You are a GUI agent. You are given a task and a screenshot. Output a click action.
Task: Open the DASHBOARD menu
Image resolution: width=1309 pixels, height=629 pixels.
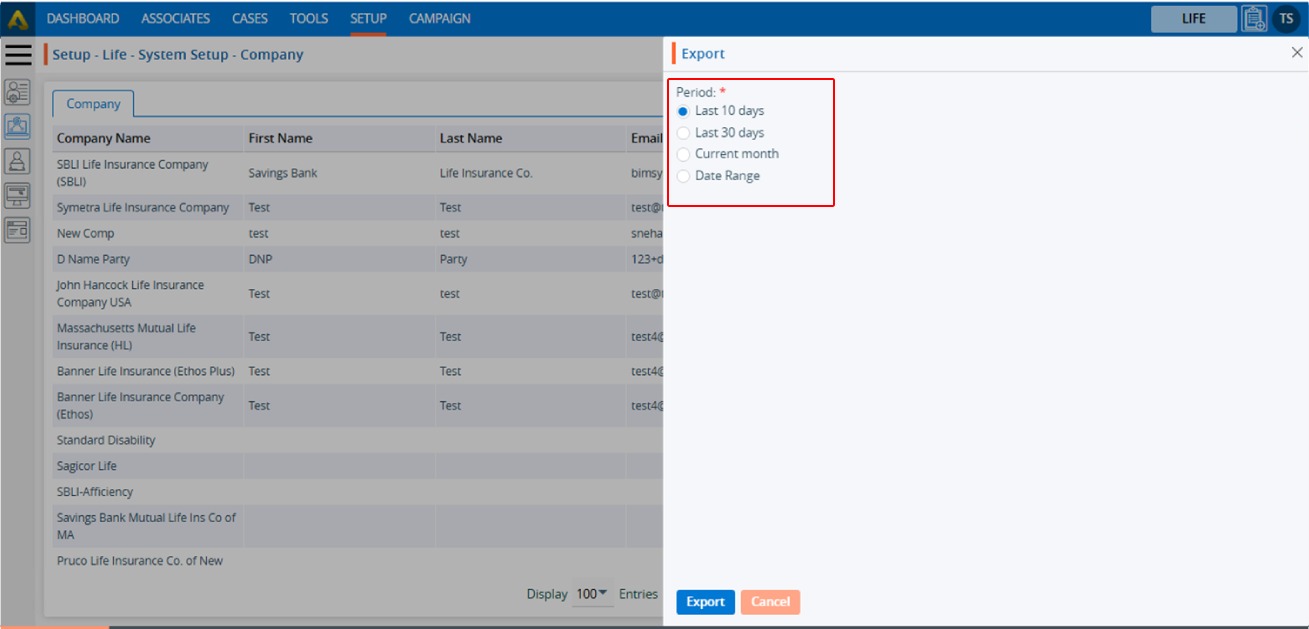tap(83, 19)
